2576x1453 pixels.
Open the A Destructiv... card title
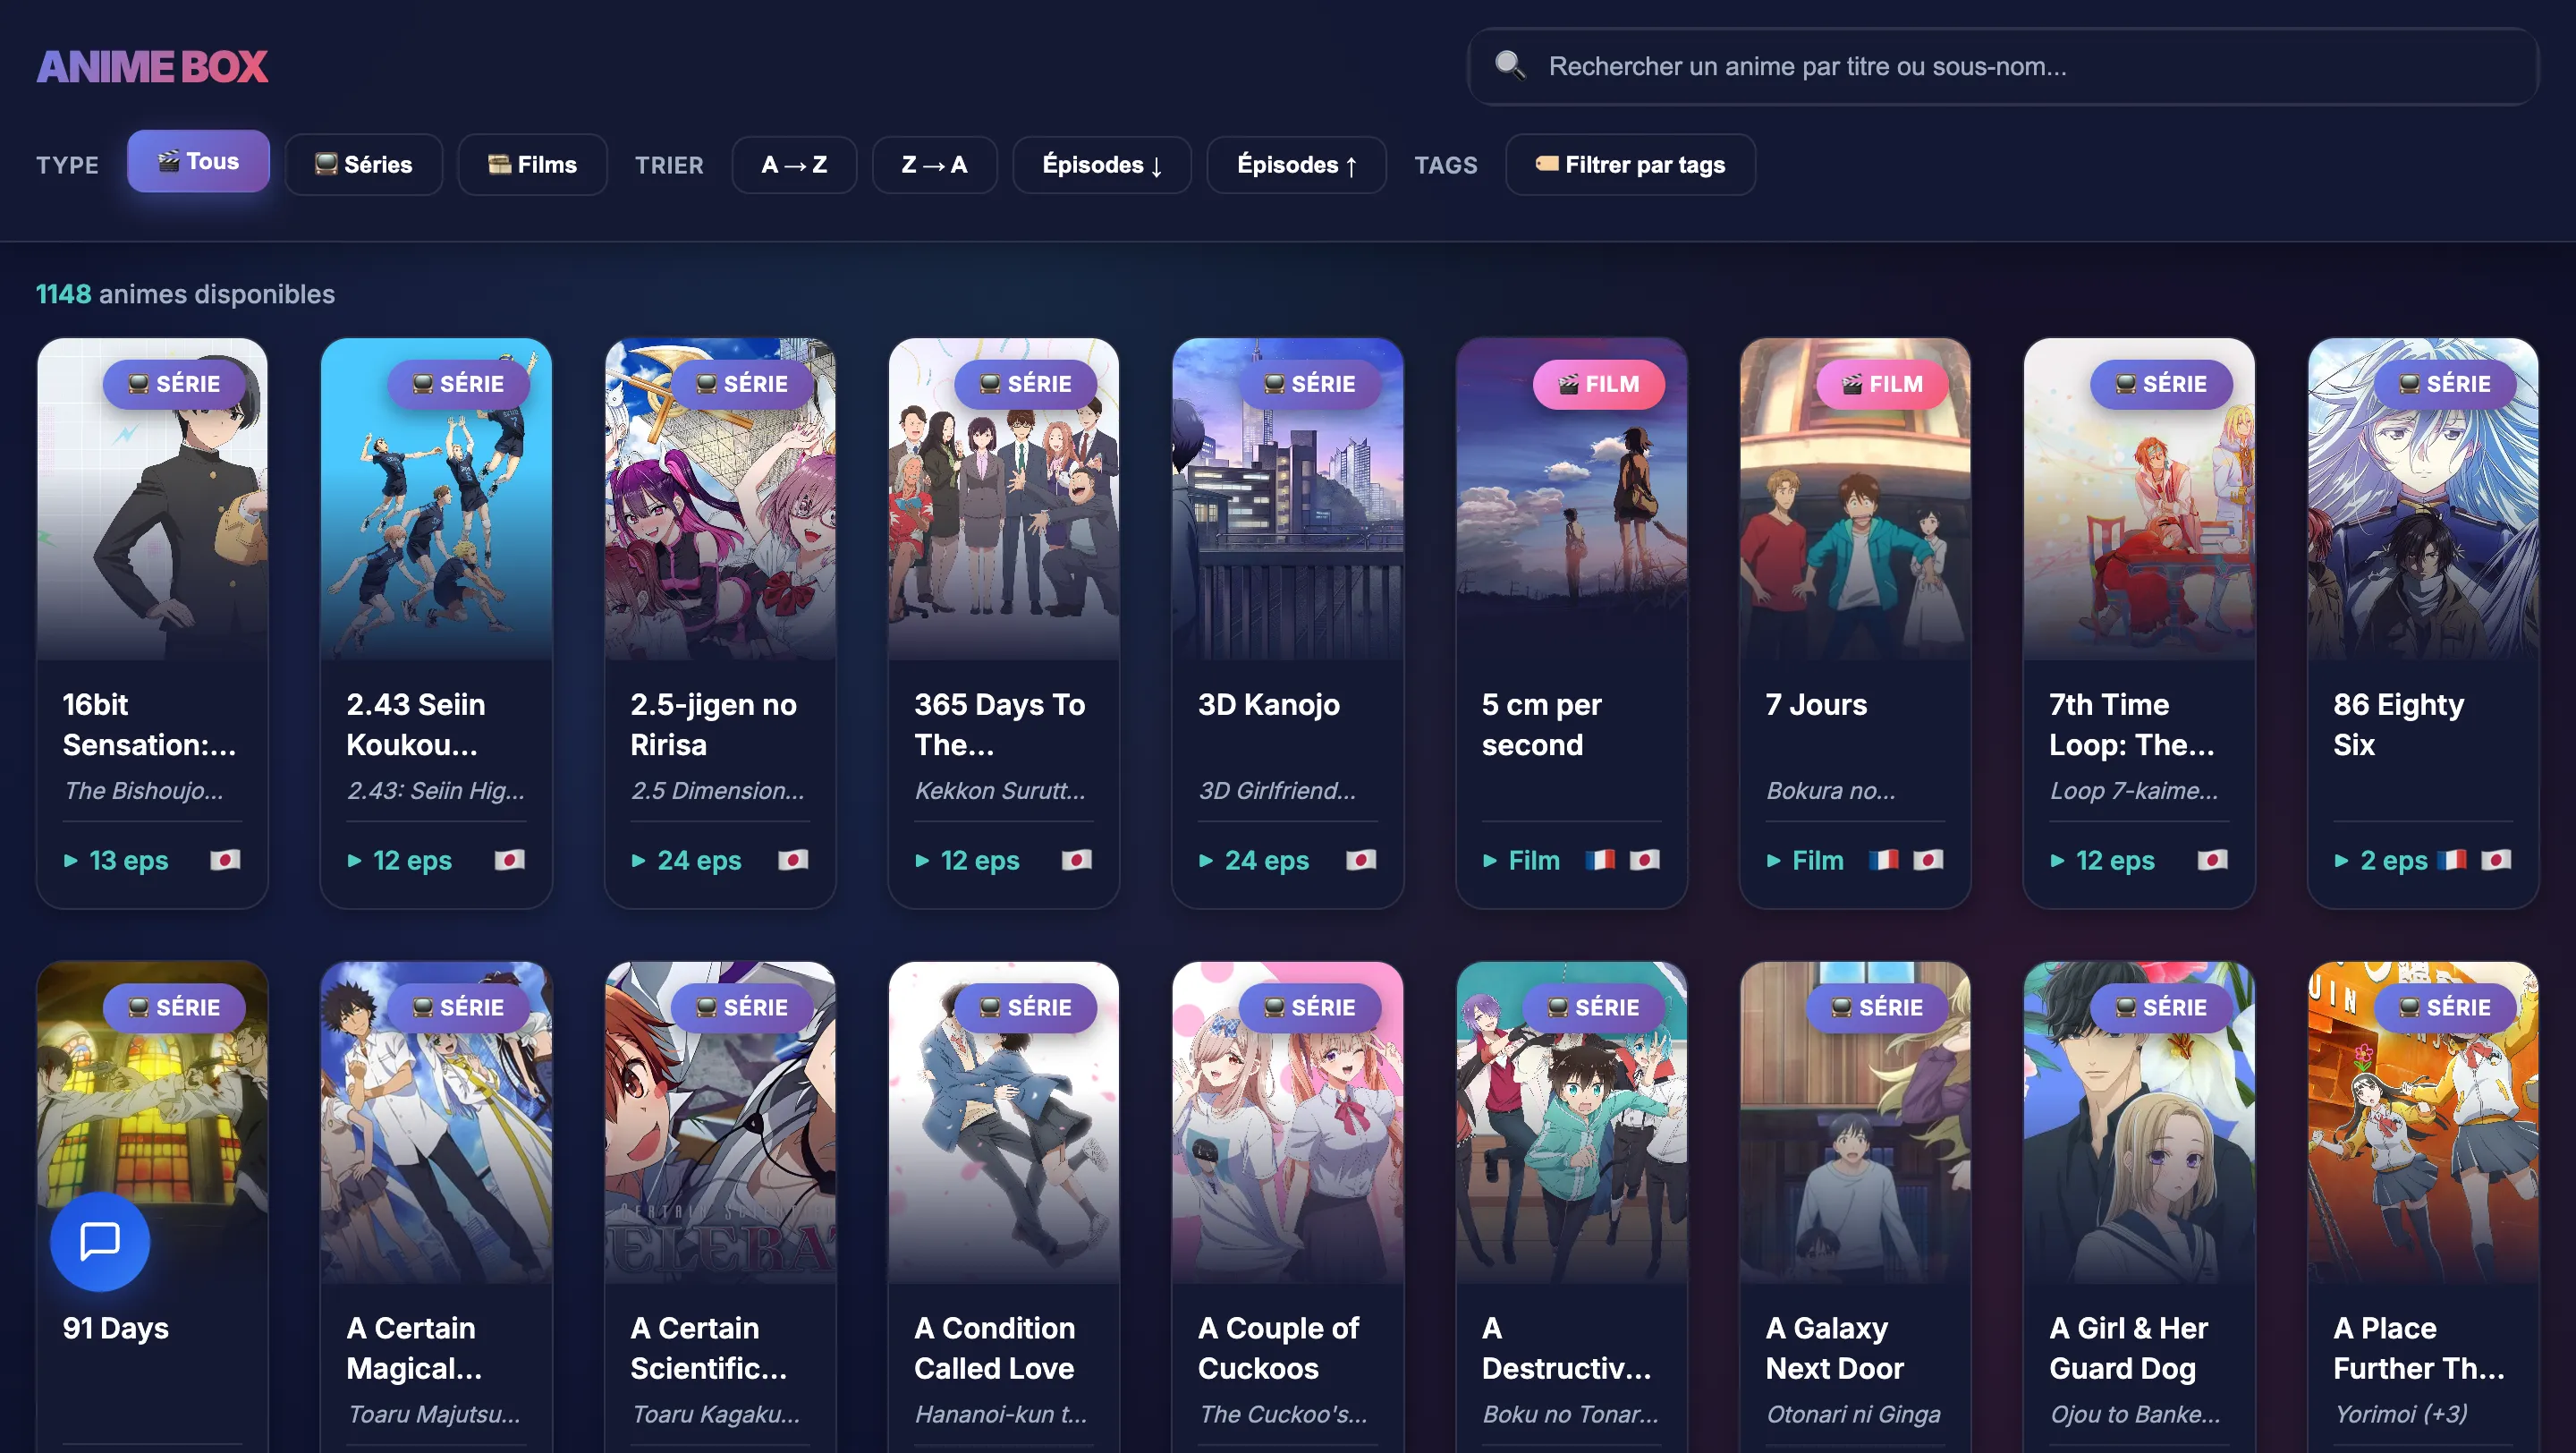pyautogui.click(x=1566, y=1348)
